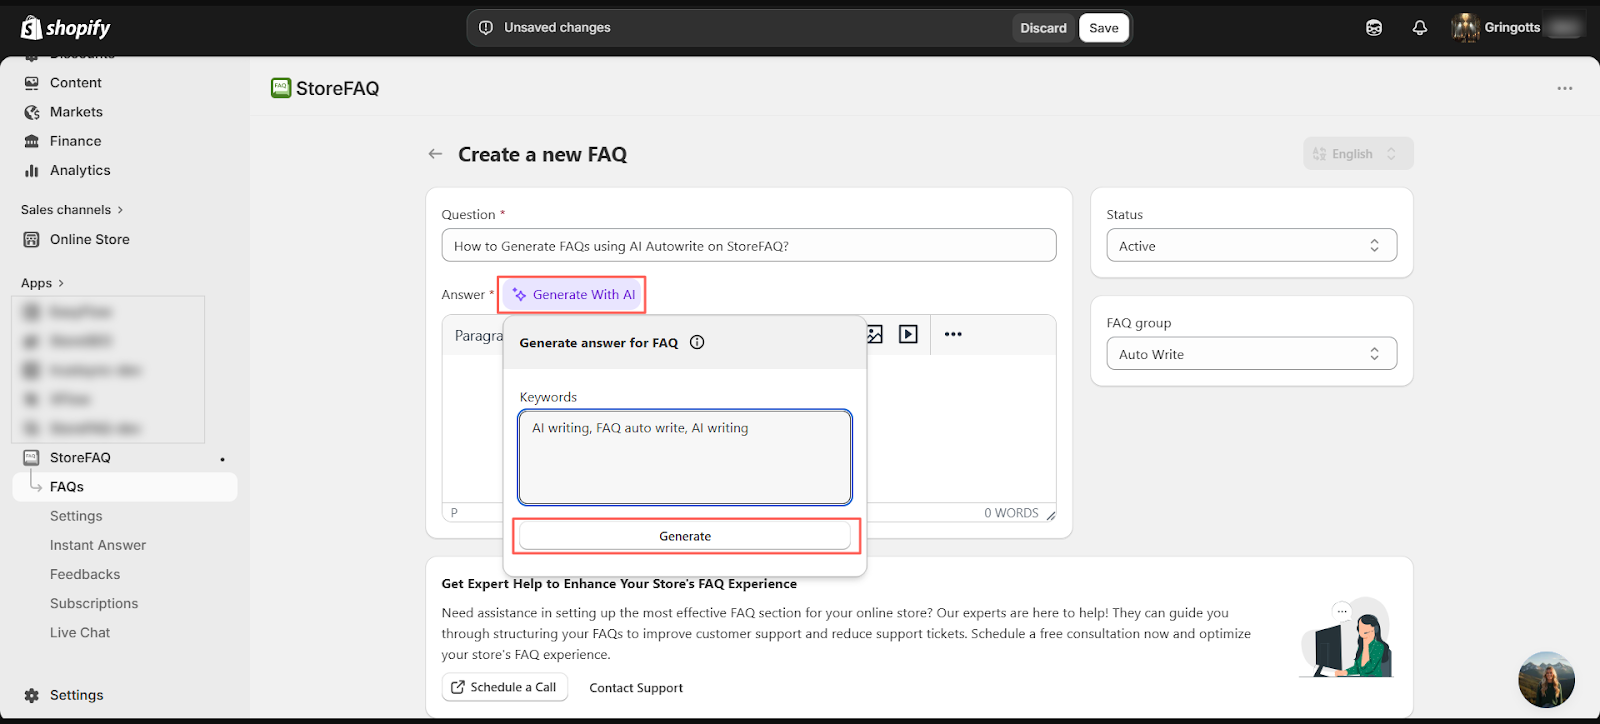Discard the unsaved changes
This screenshot has width=1600, height=724.
1043,28
